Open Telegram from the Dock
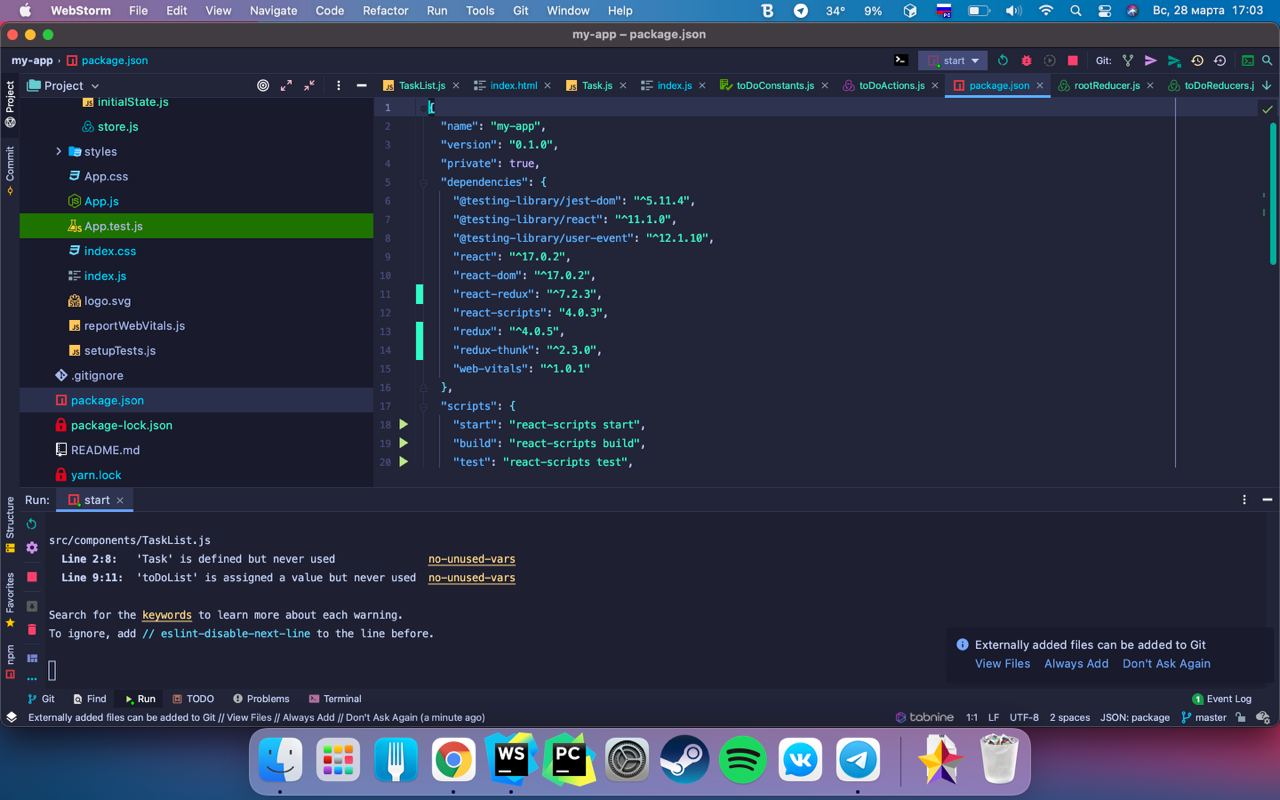 point(858,761)
